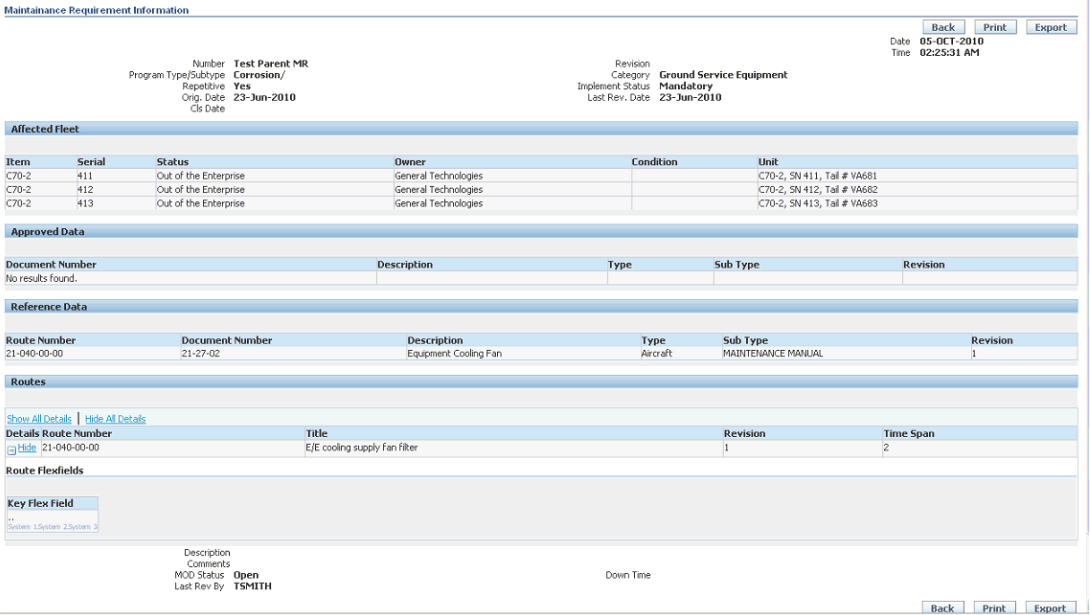The width and height of the screenshot is (1090, 615).
Task: Click MAINTENANCE MANUAL sub type cell
Action: (773, 353)
